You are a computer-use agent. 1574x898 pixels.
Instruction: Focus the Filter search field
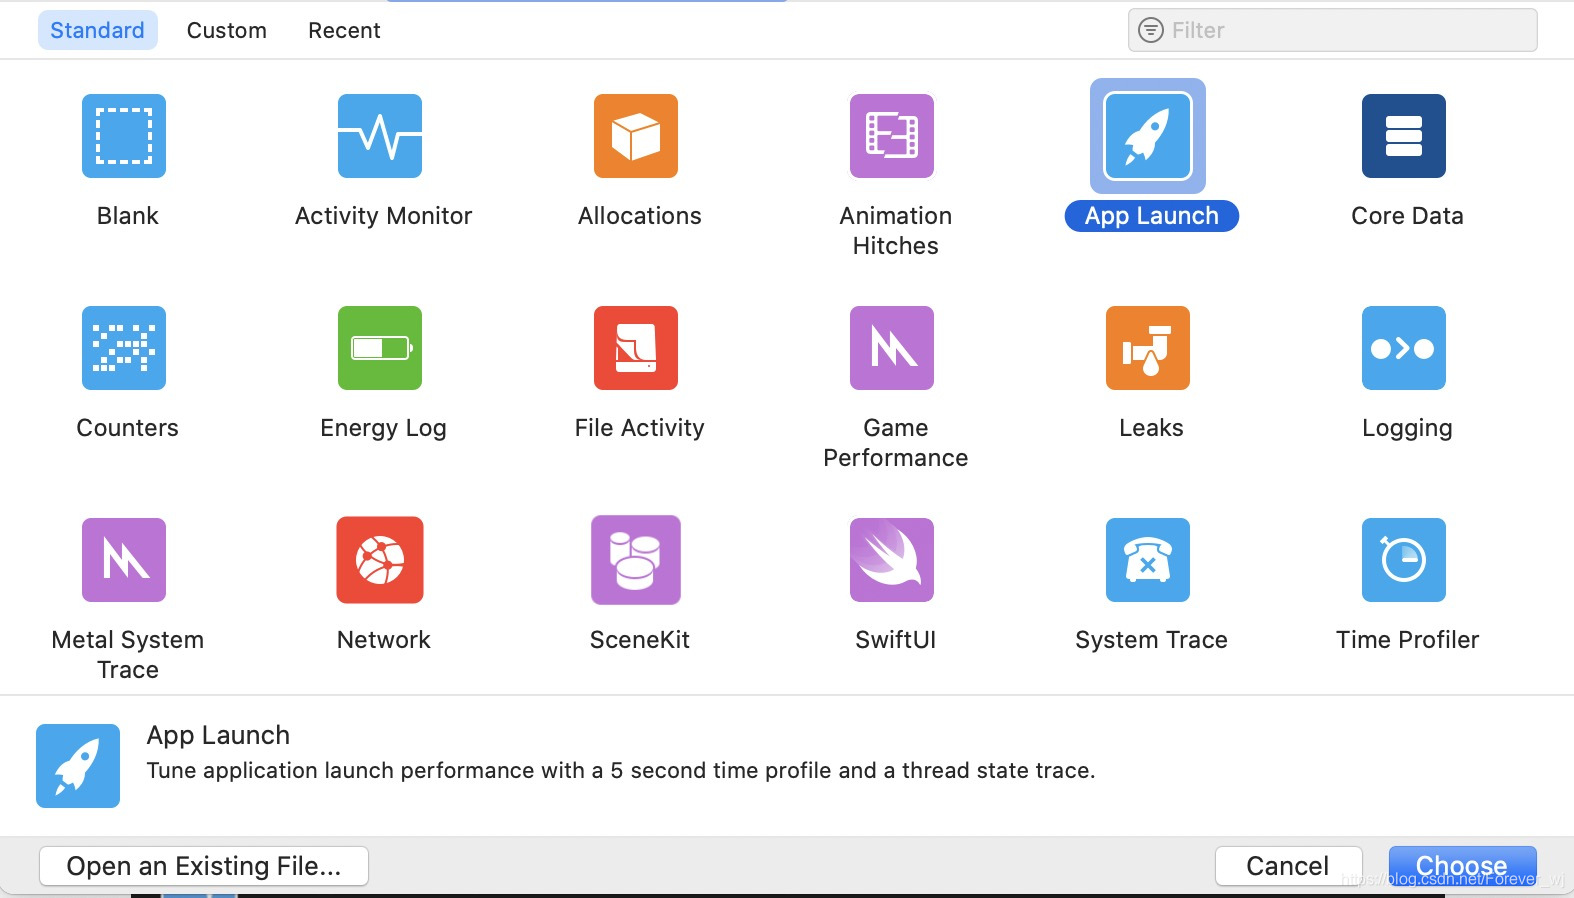(1333, 30)
